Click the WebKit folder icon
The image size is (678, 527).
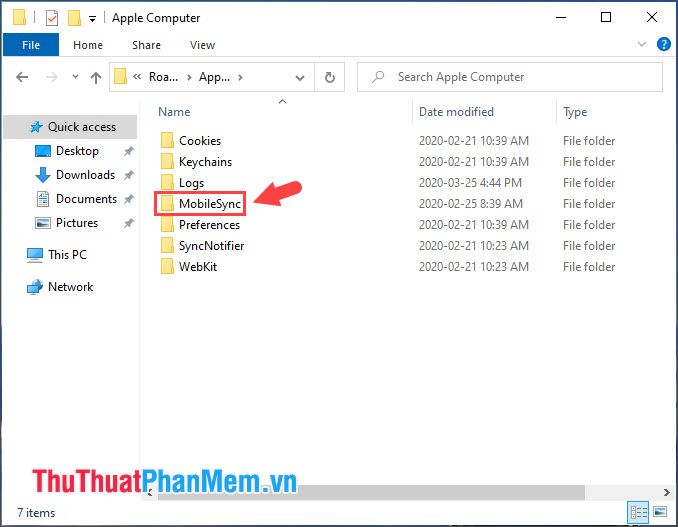coord(167,267)
